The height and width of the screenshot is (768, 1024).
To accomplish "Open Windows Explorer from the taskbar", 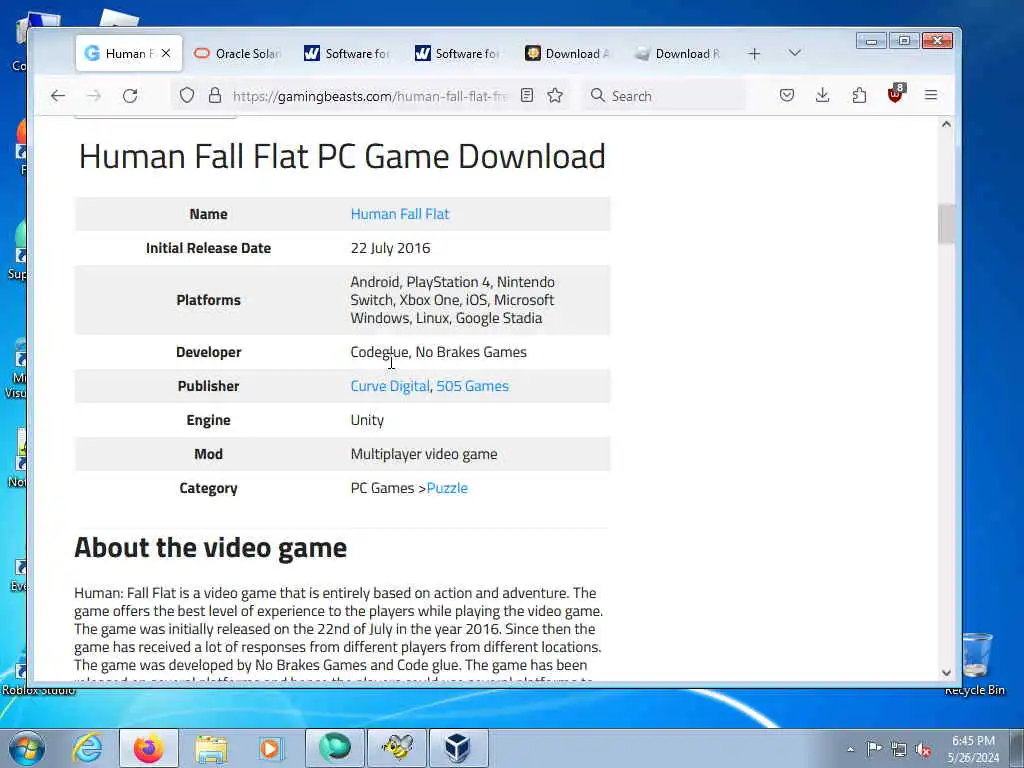I will (211, 748).
